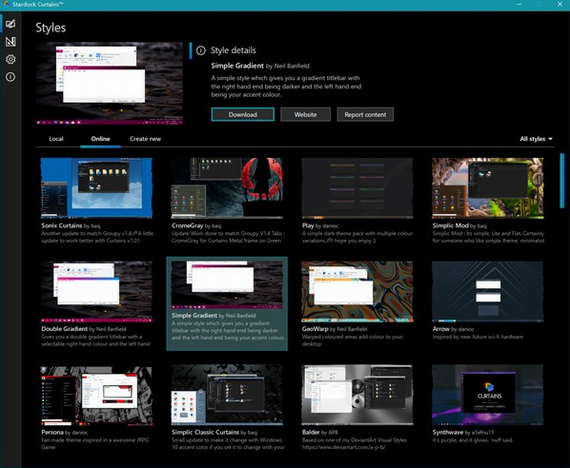The image size is (570, 468).
Task: Click the Balder deviantart URL text
Action: click(x=344, y=447)
